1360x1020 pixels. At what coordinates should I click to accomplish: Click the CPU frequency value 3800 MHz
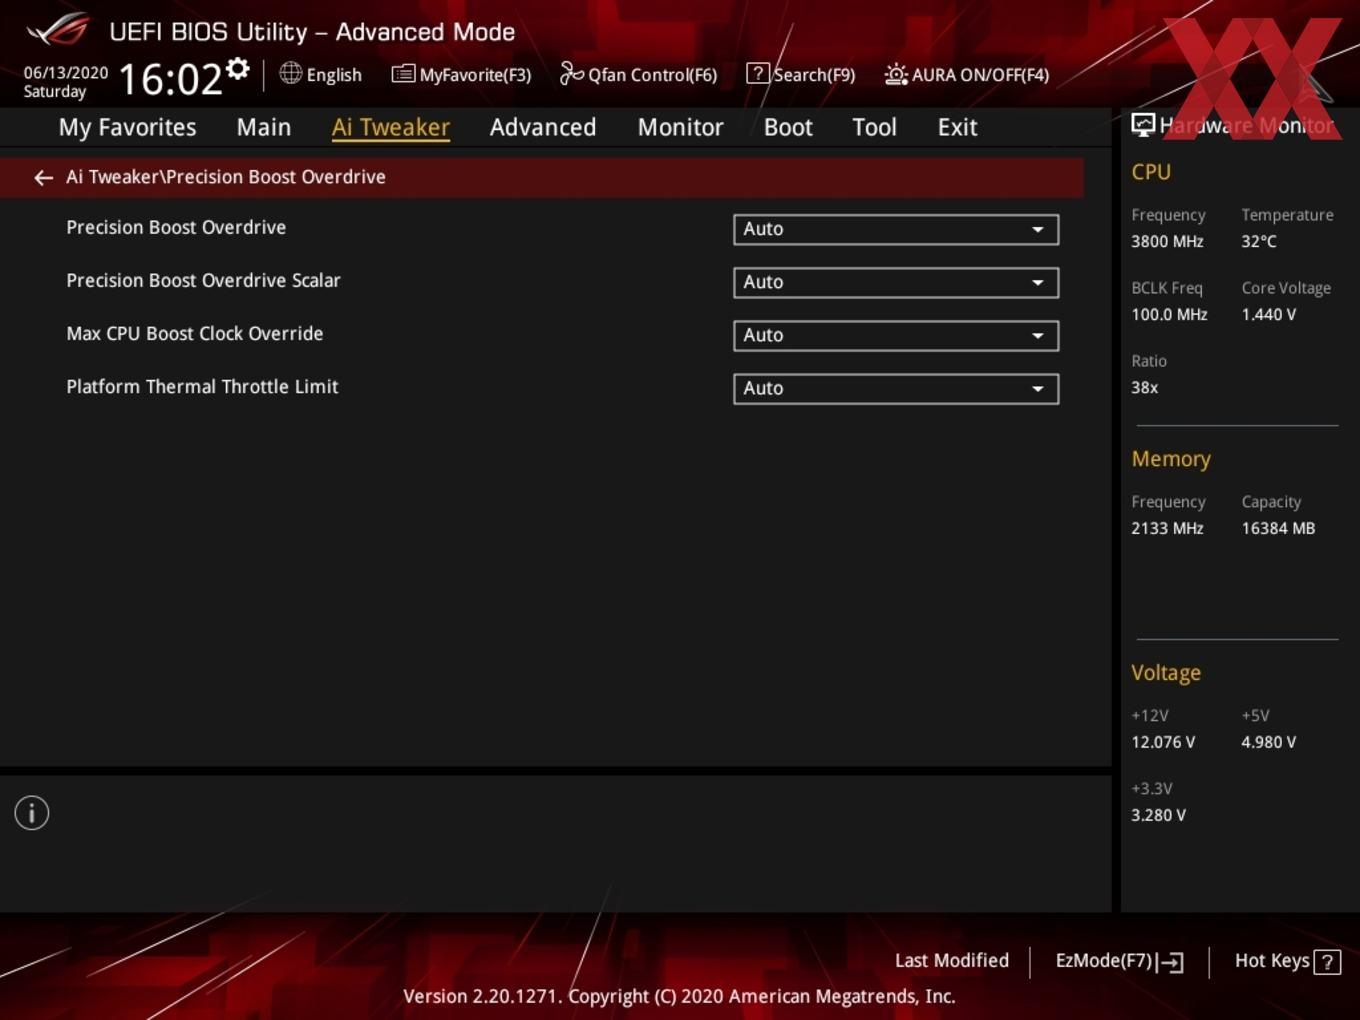pos(1167,241)
